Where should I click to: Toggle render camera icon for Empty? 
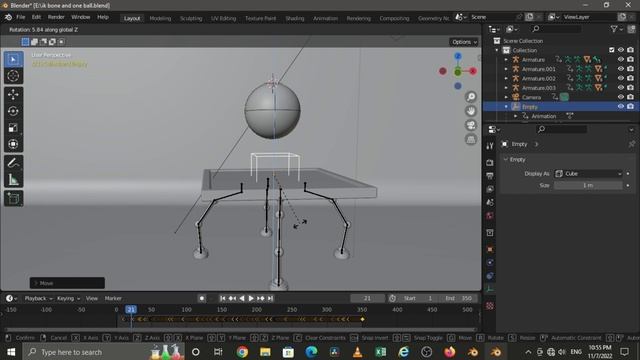631,107
